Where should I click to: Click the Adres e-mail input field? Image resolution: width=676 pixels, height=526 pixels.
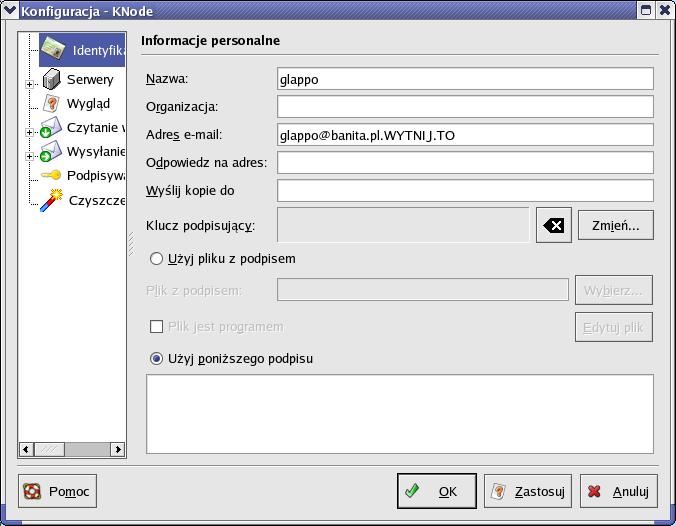465,134
